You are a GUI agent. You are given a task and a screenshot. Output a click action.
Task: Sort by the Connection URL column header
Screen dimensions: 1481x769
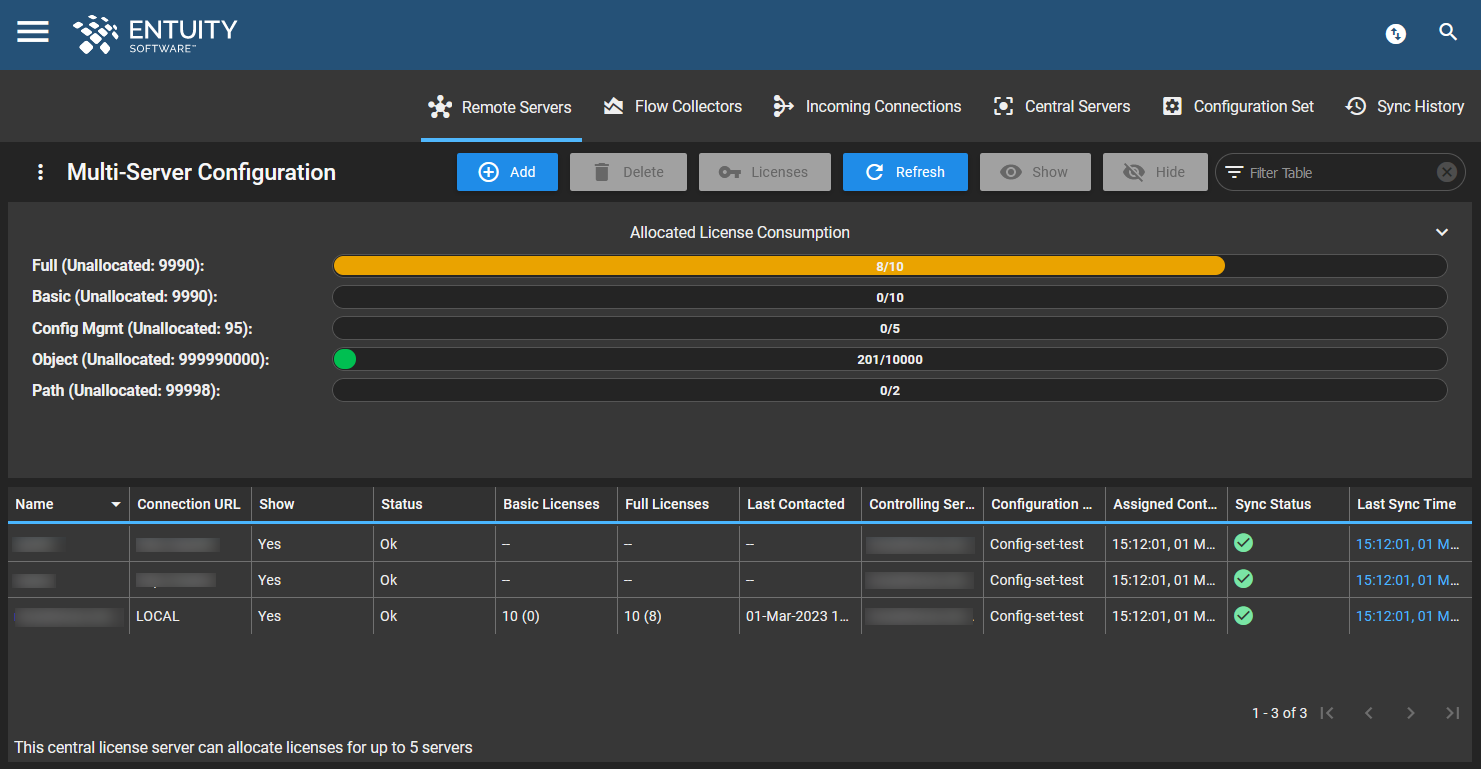pyautogui.click(x=189, y=504)
